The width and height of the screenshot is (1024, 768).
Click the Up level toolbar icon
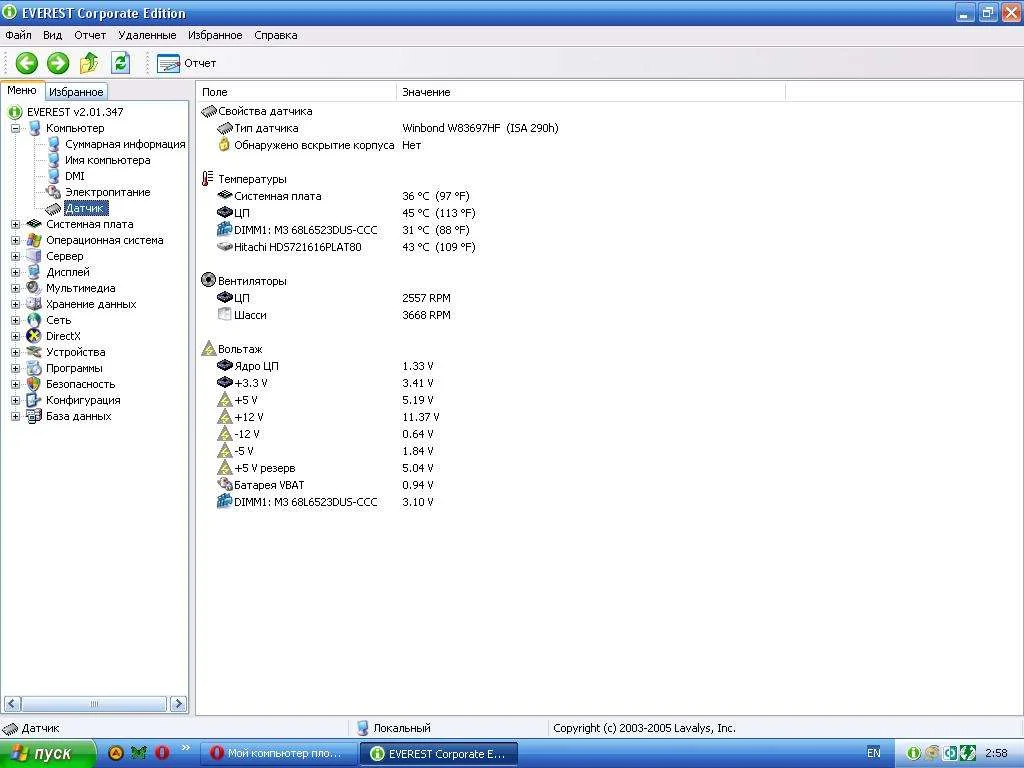pos(89,63)
